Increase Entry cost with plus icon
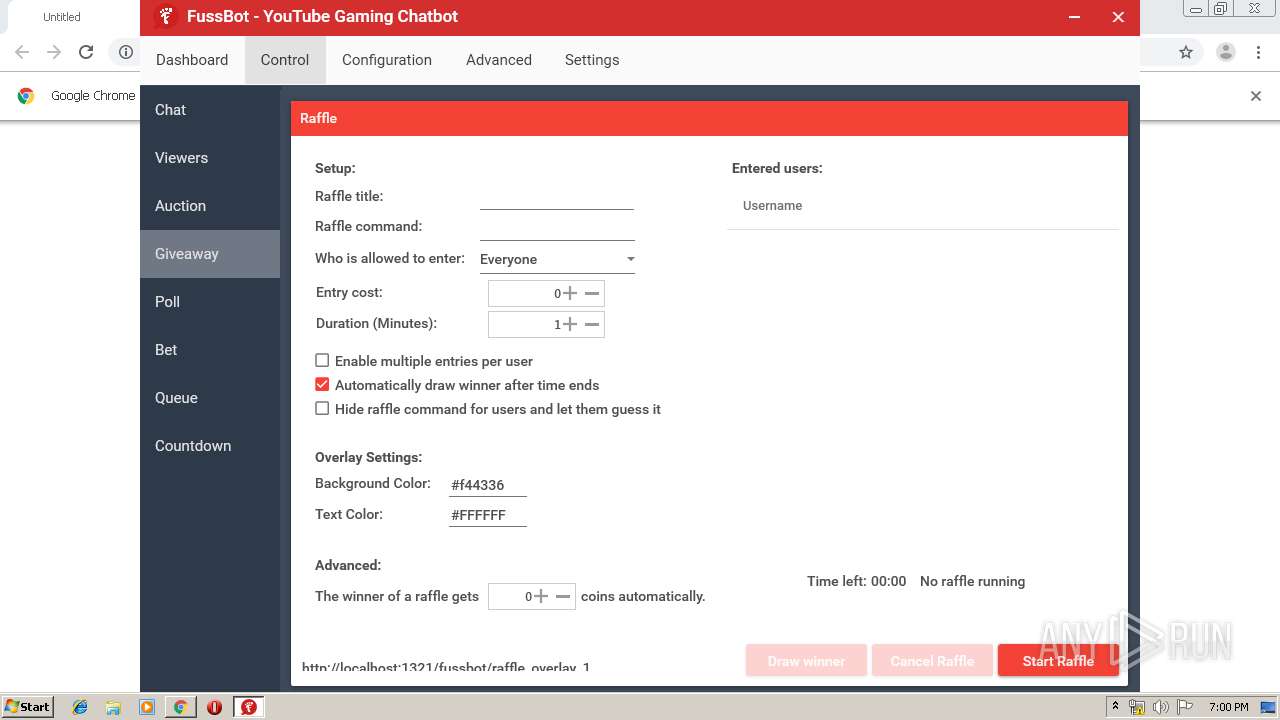 pyautogui.click(x=570, y=293)
